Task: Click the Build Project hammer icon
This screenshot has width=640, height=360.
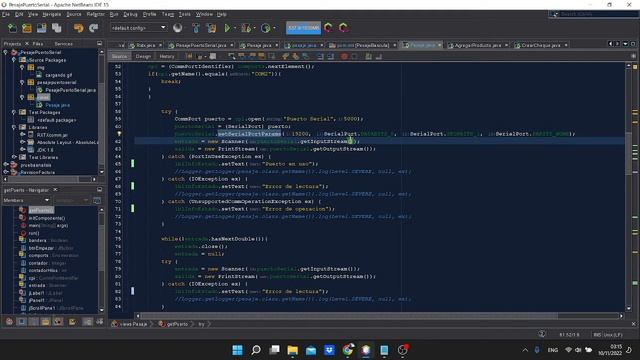Action: pyautogui.click(x=196, y=28)
